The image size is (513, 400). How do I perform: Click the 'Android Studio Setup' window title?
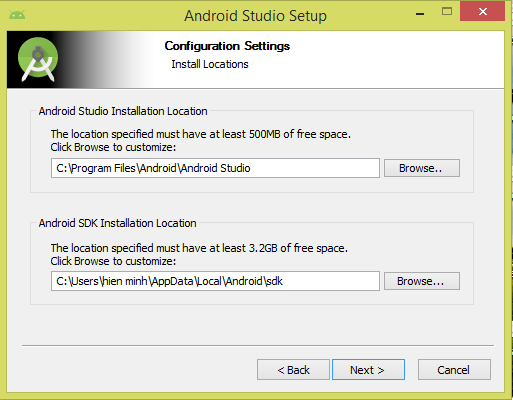(255, 16)
